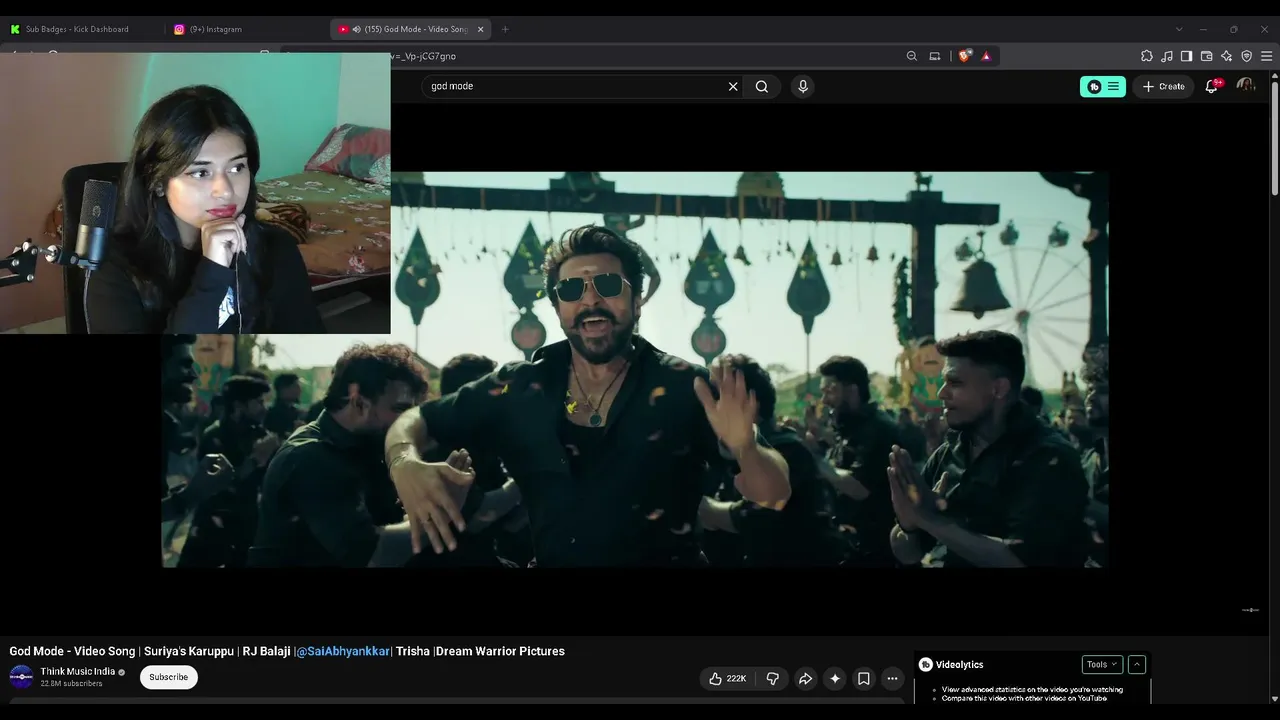Click the 22.8M subscribers text
Image resolution: width=1280 pixels, height=720 pixels.
pos(71,684)
